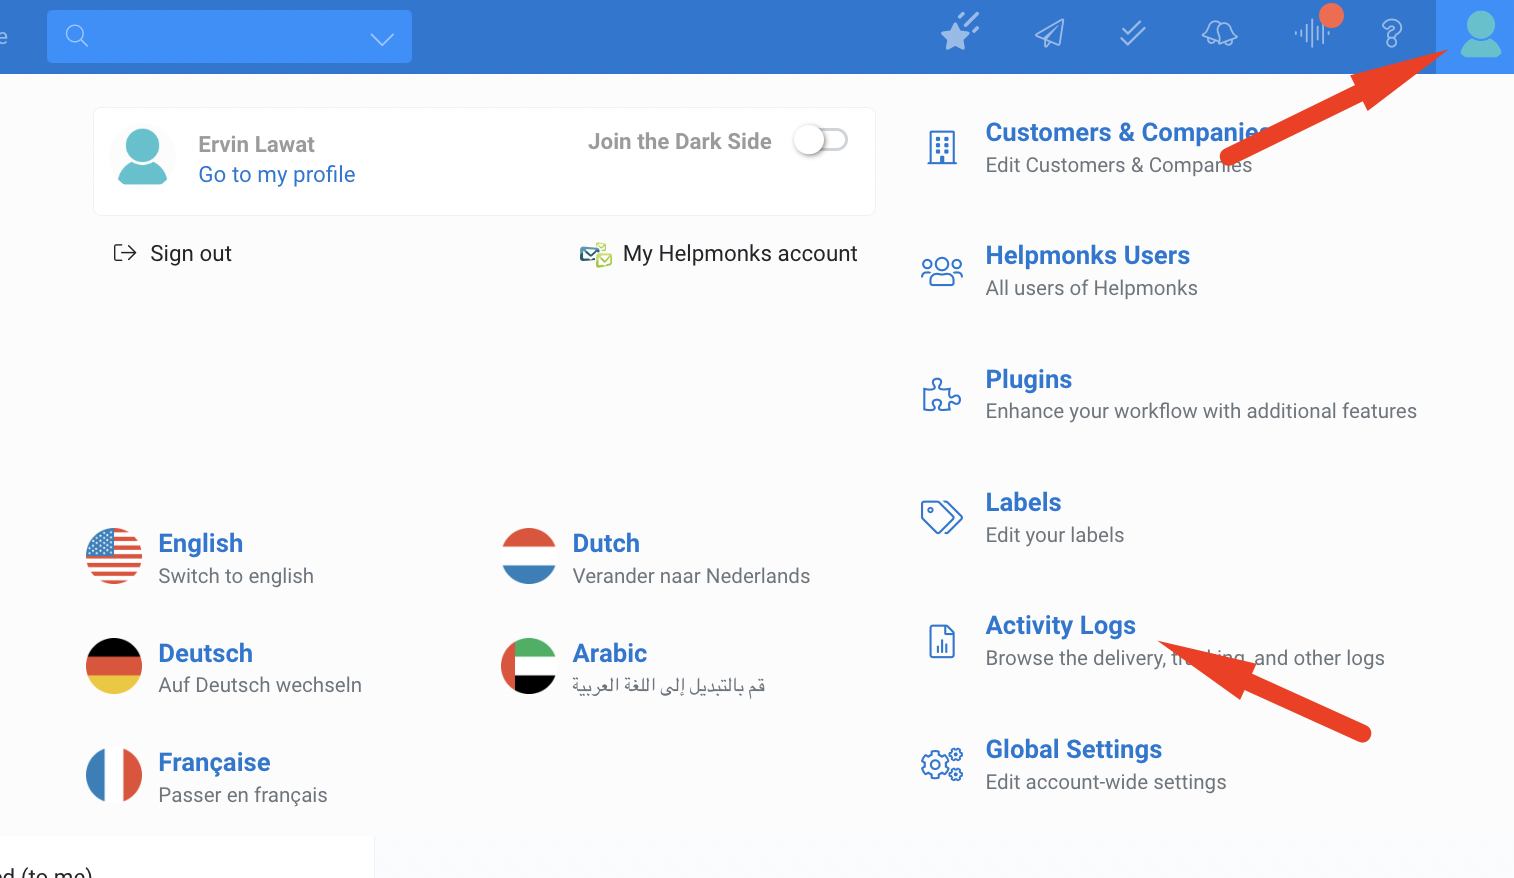1514x878 pixels.
Task: Click the user avatar icon top right
Action: click(x=1479, y=35)
